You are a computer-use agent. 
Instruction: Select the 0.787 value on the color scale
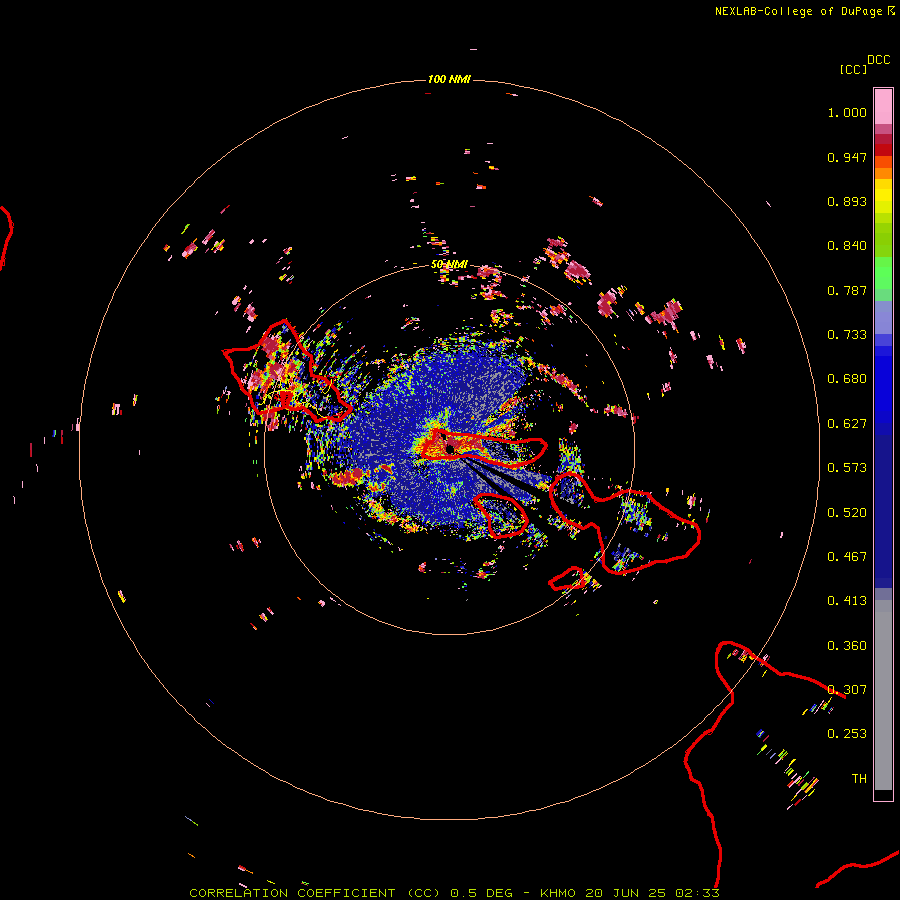pos(847,290)
